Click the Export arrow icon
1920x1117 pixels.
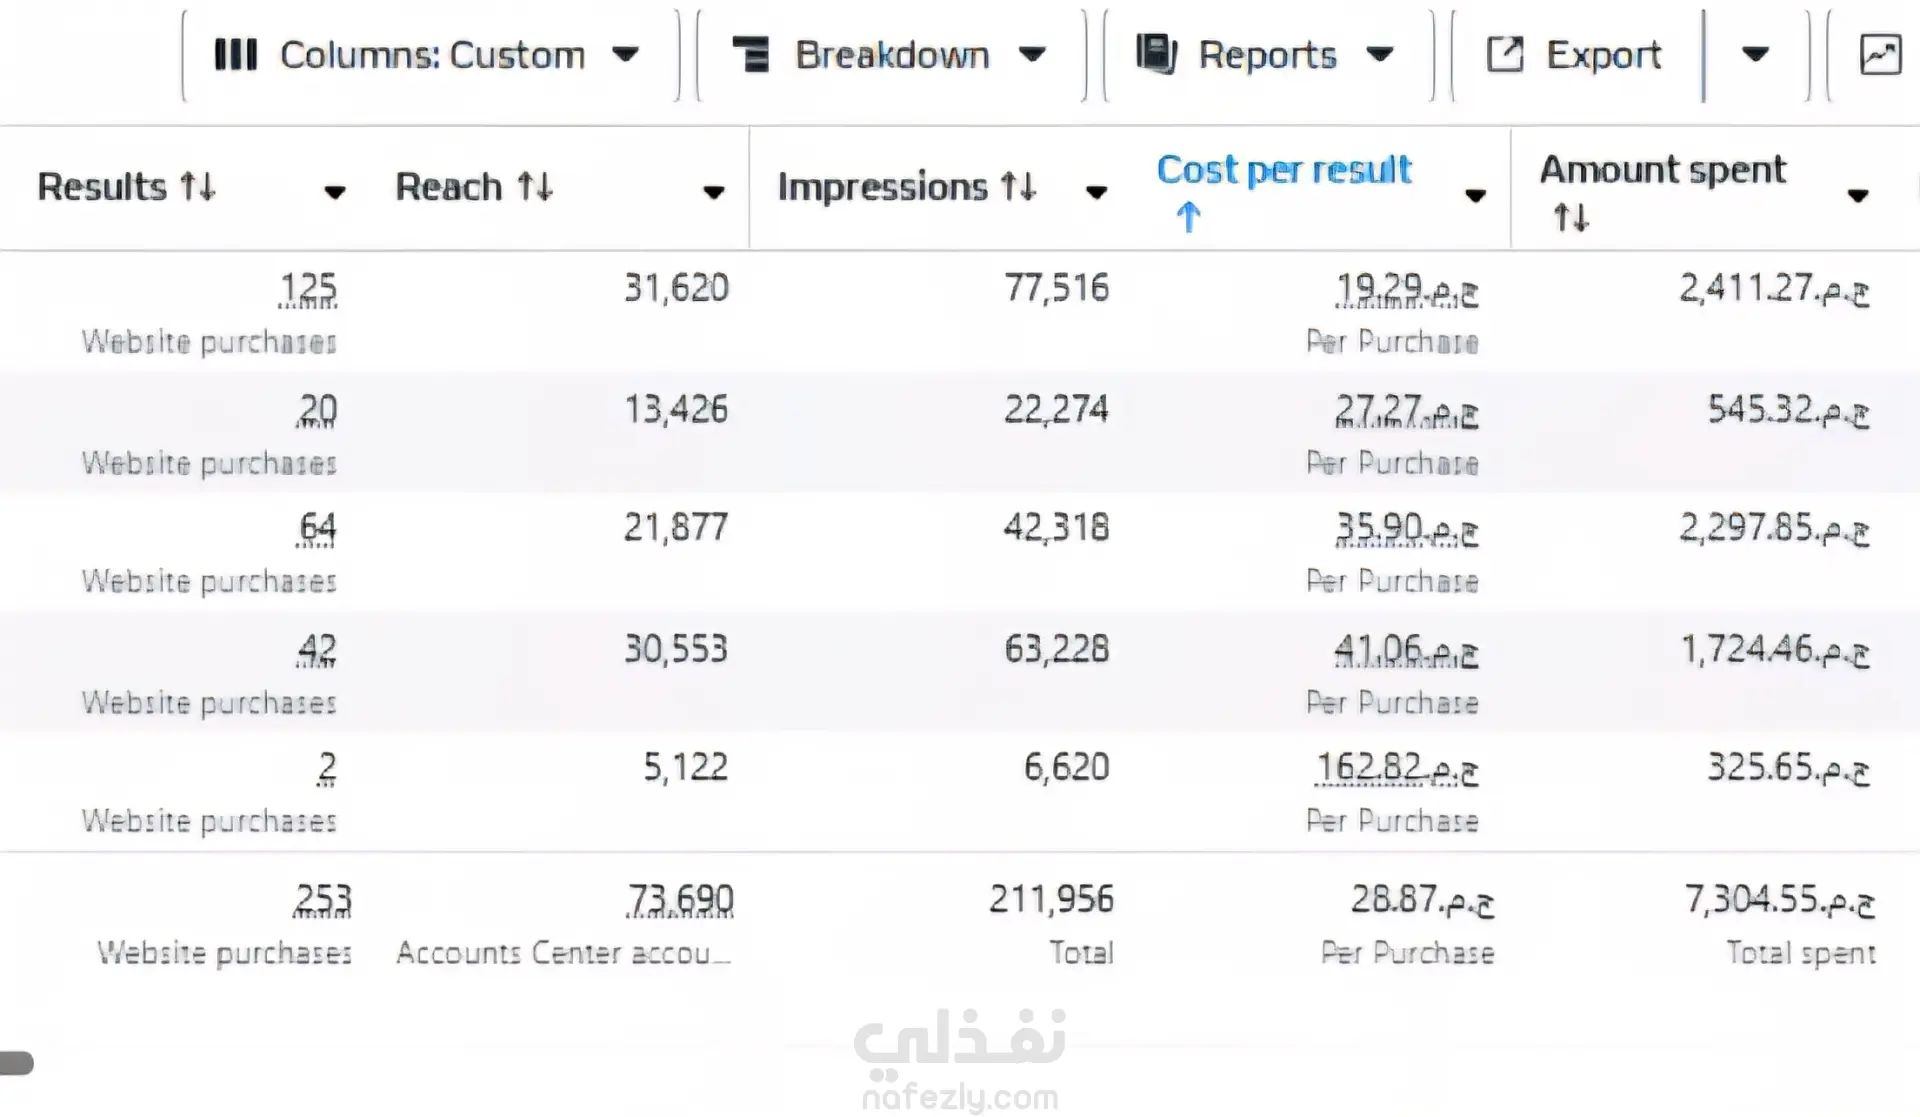coord(1505,54)
